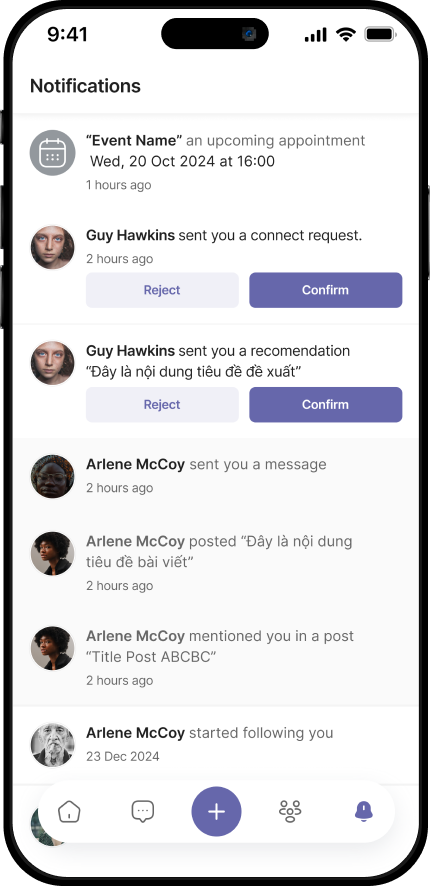Check the battery icon in status bar
Screen dimensions: 430x886
click(x=381, y=34)
